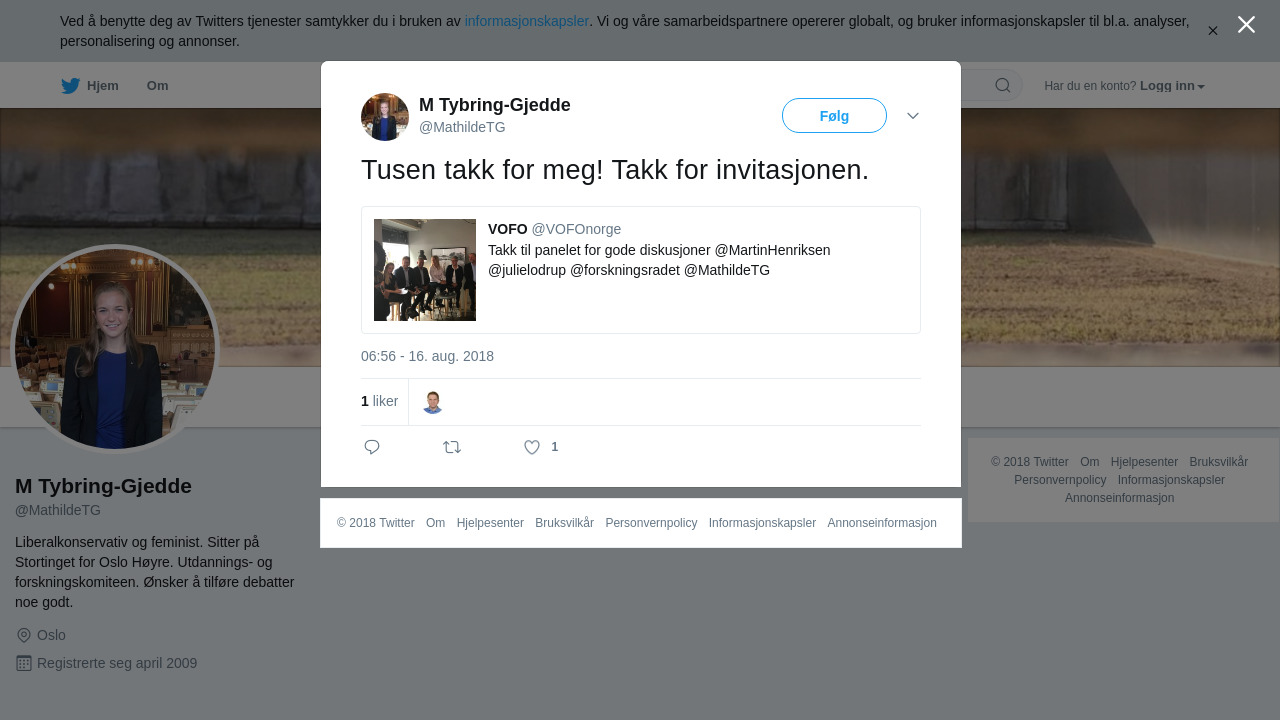Open the liker's small avatar
This screenshot has width=1280, height=720.
tap(432, 402)
